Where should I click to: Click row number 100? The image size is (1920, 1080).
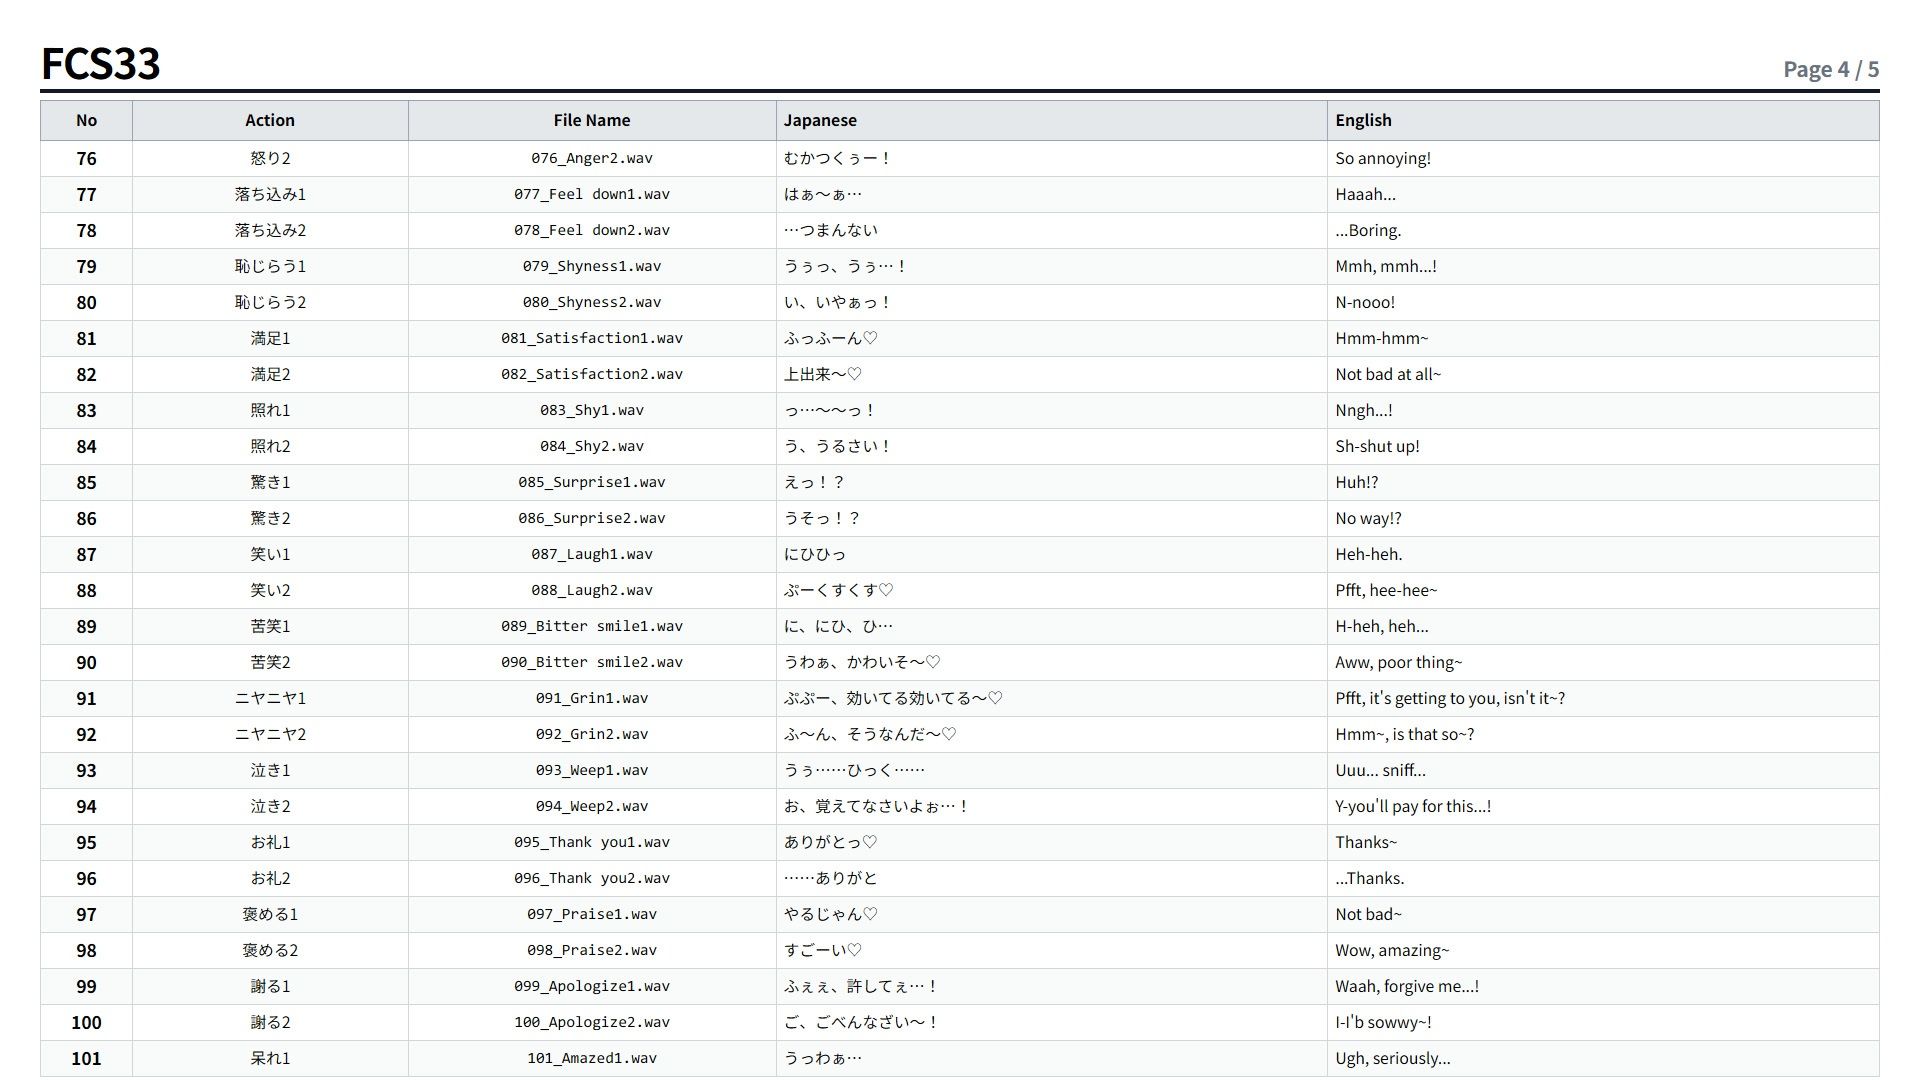pyautogui.click(x=86, y=1022)
